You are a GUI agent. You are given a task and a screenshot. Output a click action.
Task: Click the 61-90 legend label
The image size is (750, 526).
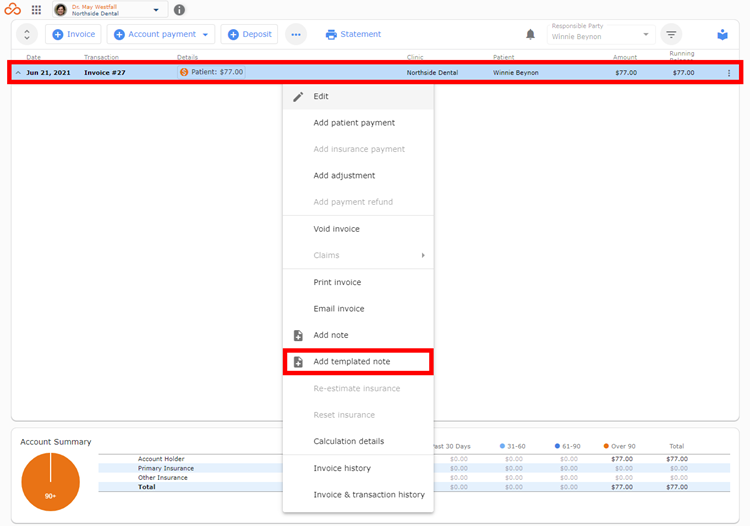[x=571, y=446]
